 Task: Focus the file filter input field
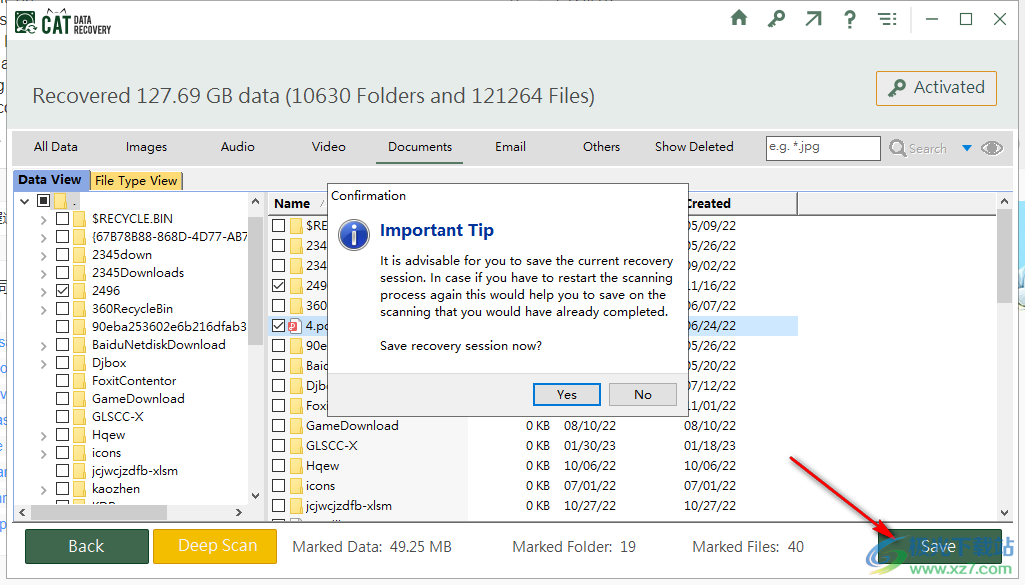pos(823,148)
